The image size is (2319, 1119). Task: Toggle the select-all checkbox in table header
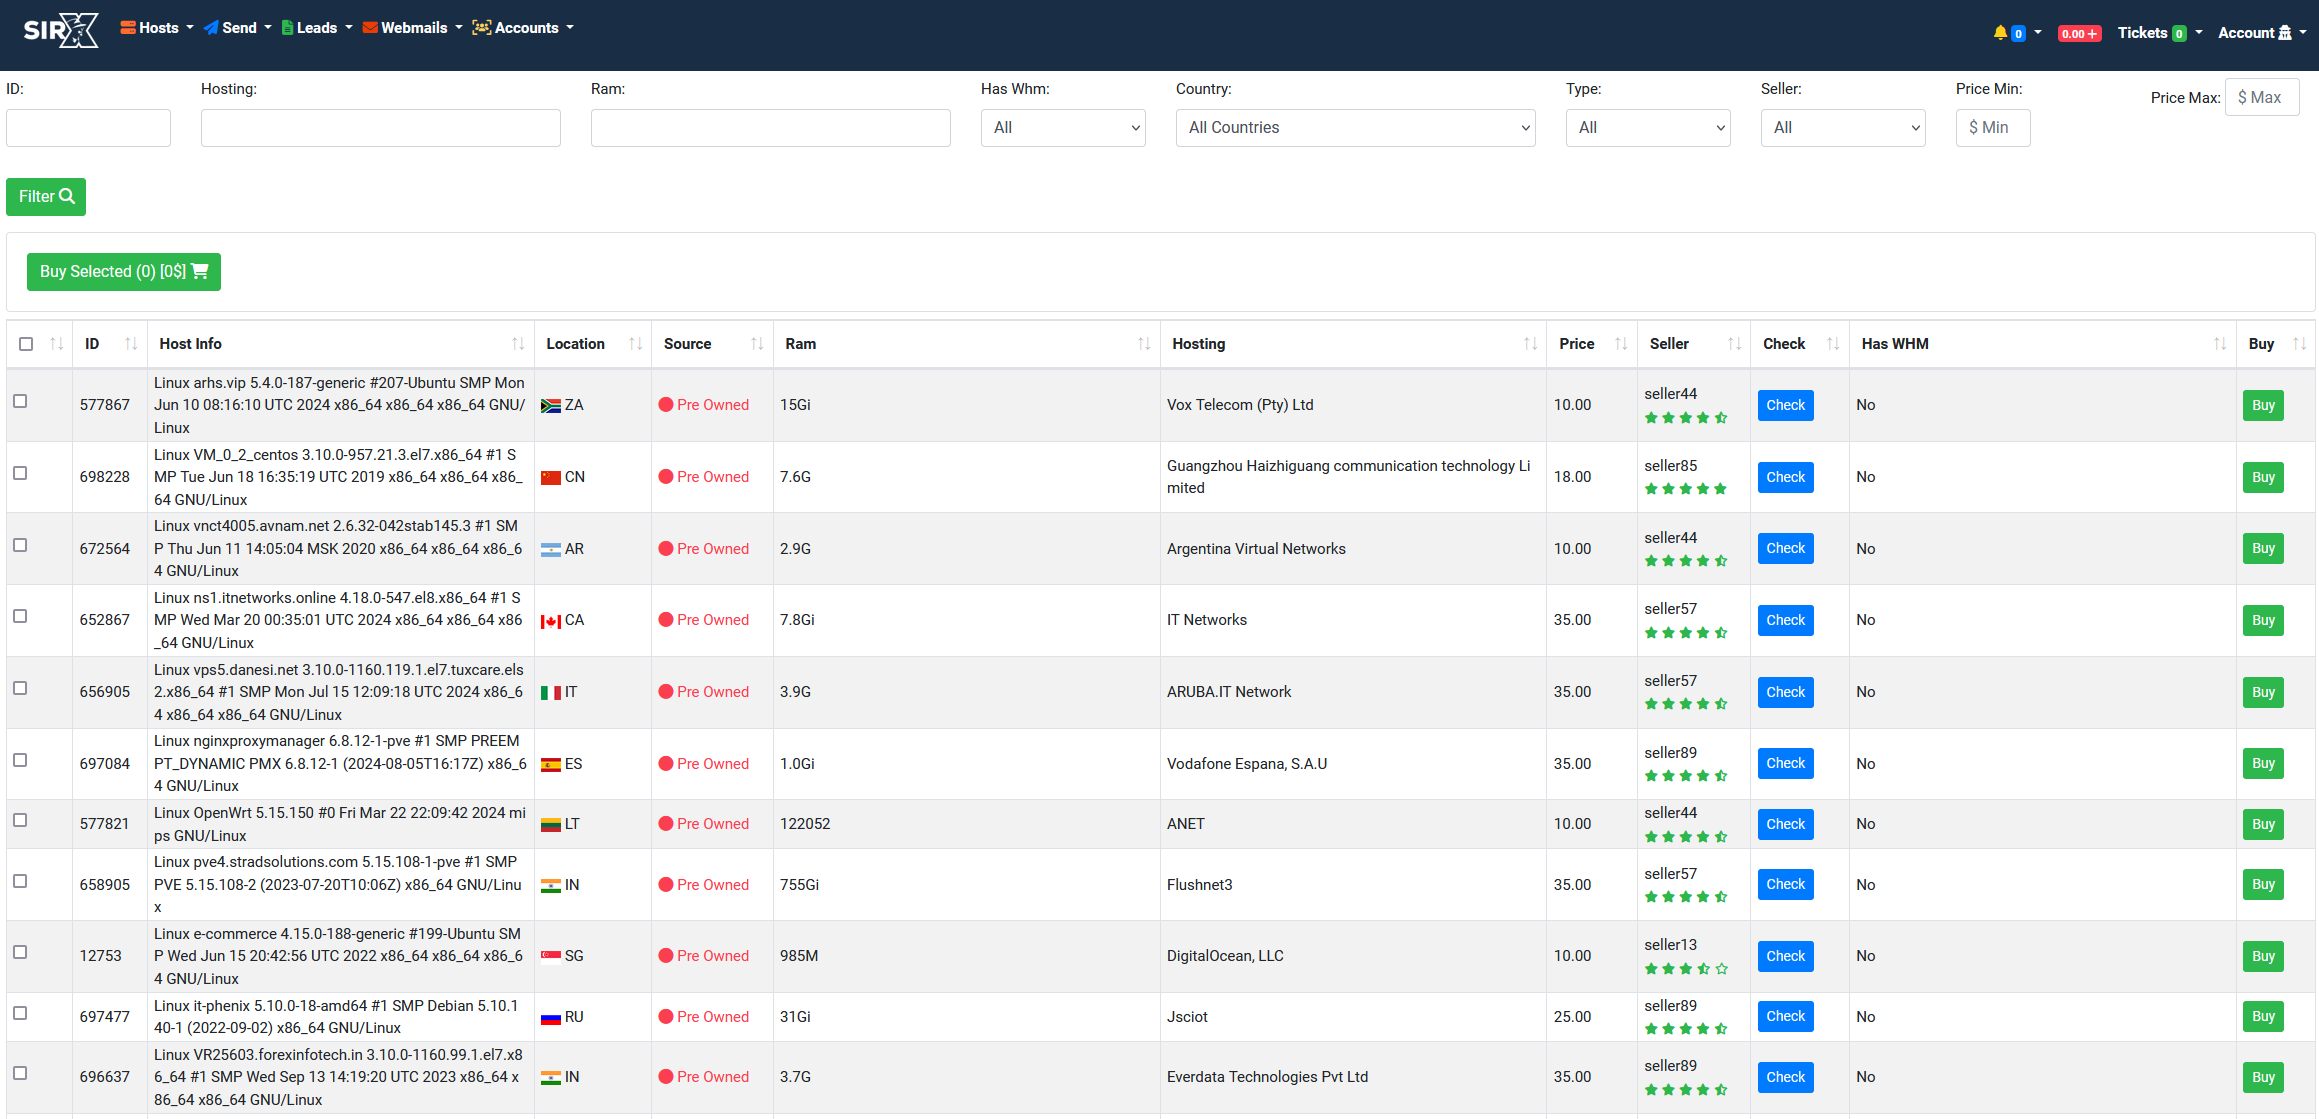(26, 344)
